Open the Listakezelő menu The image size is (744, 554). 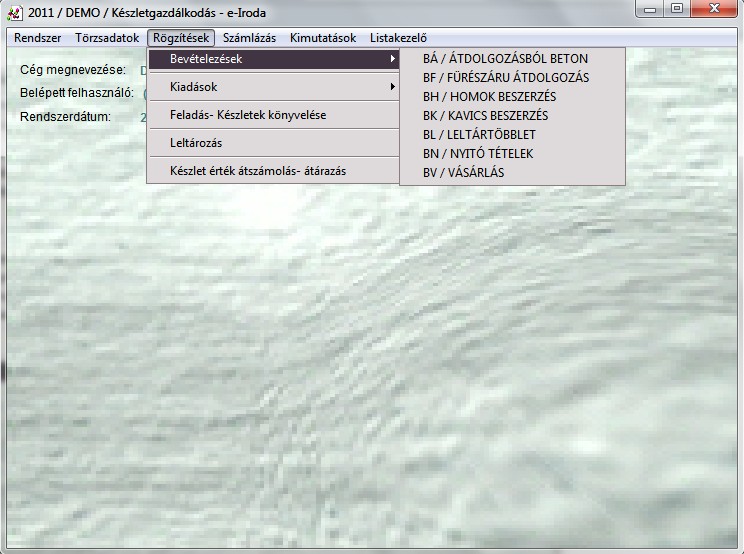tap(397, 38)
